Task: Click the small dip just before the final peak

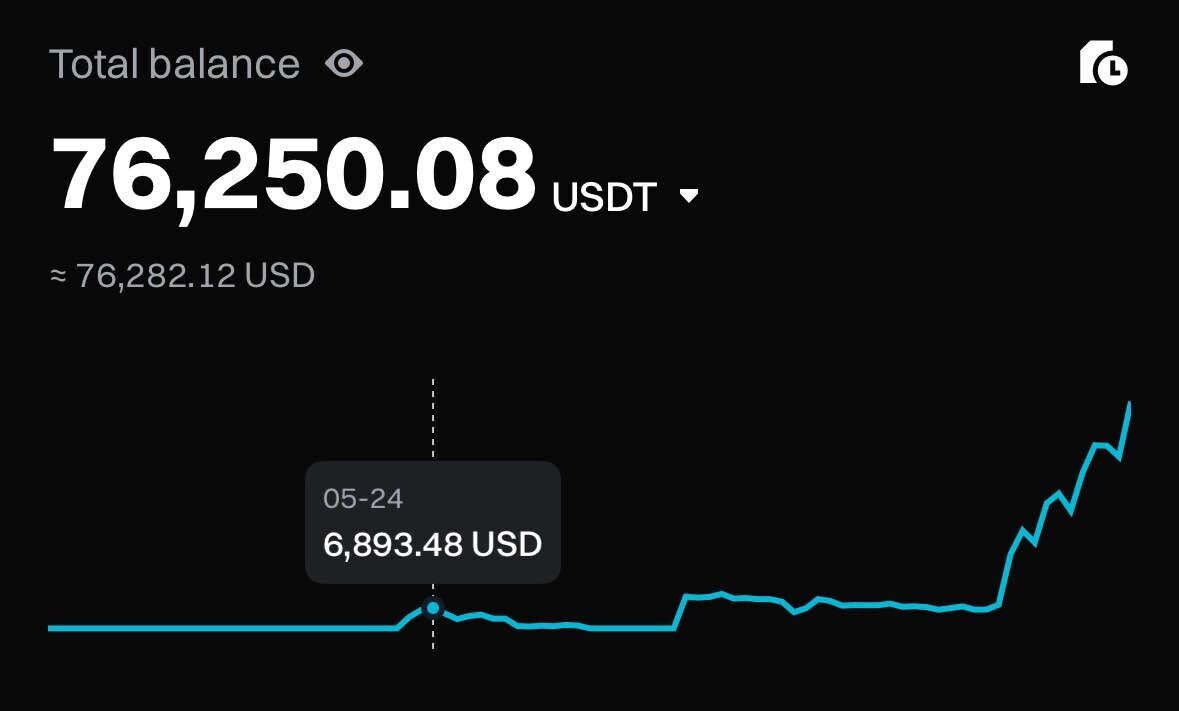Action: (1119, 458)
